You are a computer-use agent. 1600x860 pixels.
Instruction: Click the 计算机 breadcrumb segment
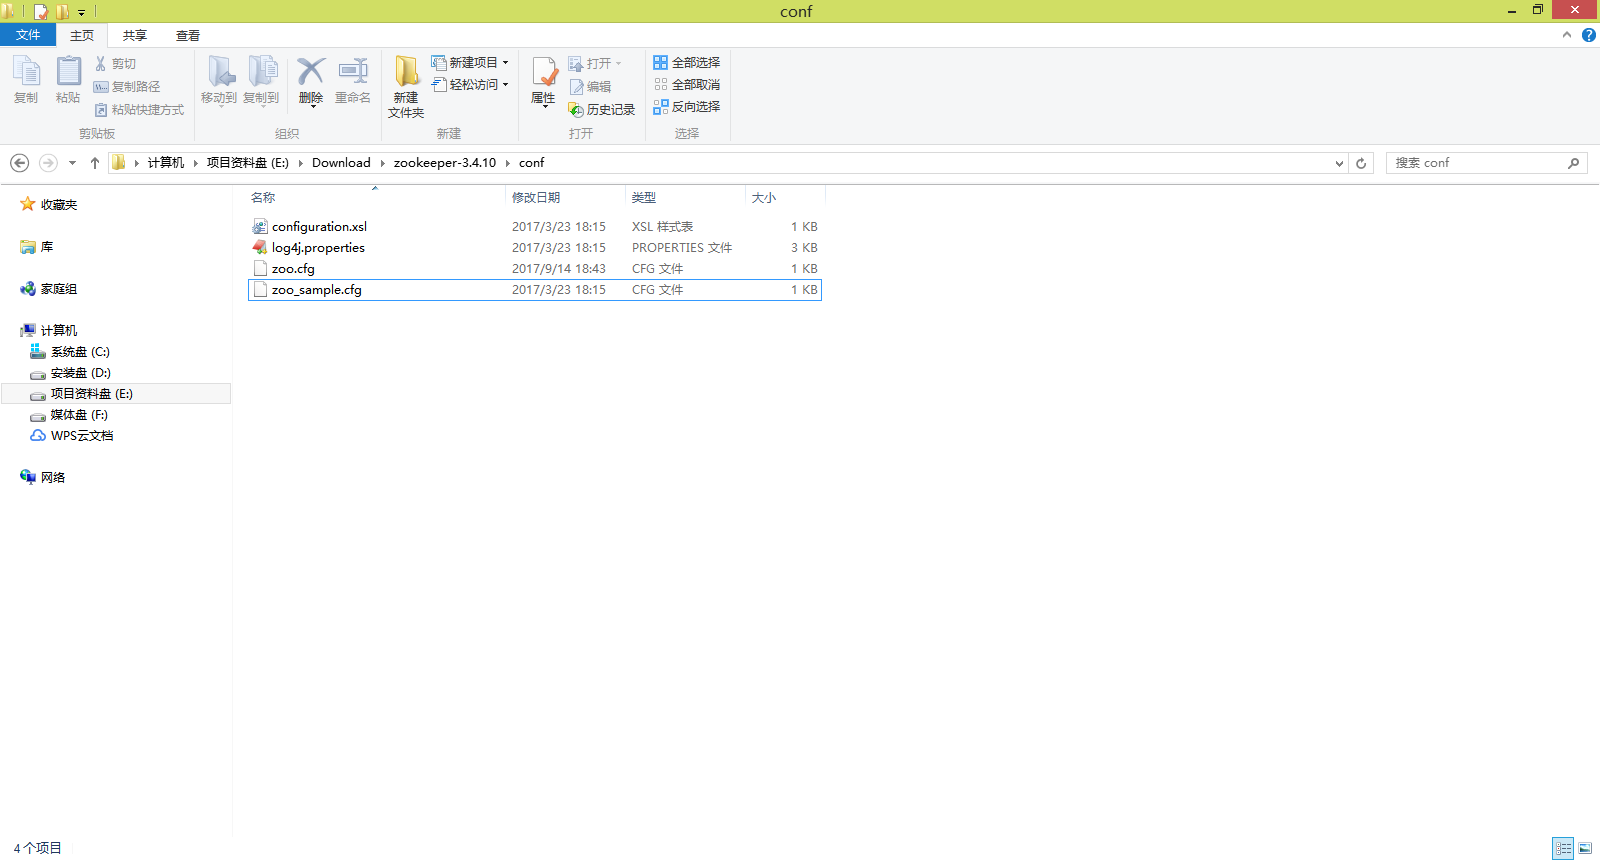point(166,163)
